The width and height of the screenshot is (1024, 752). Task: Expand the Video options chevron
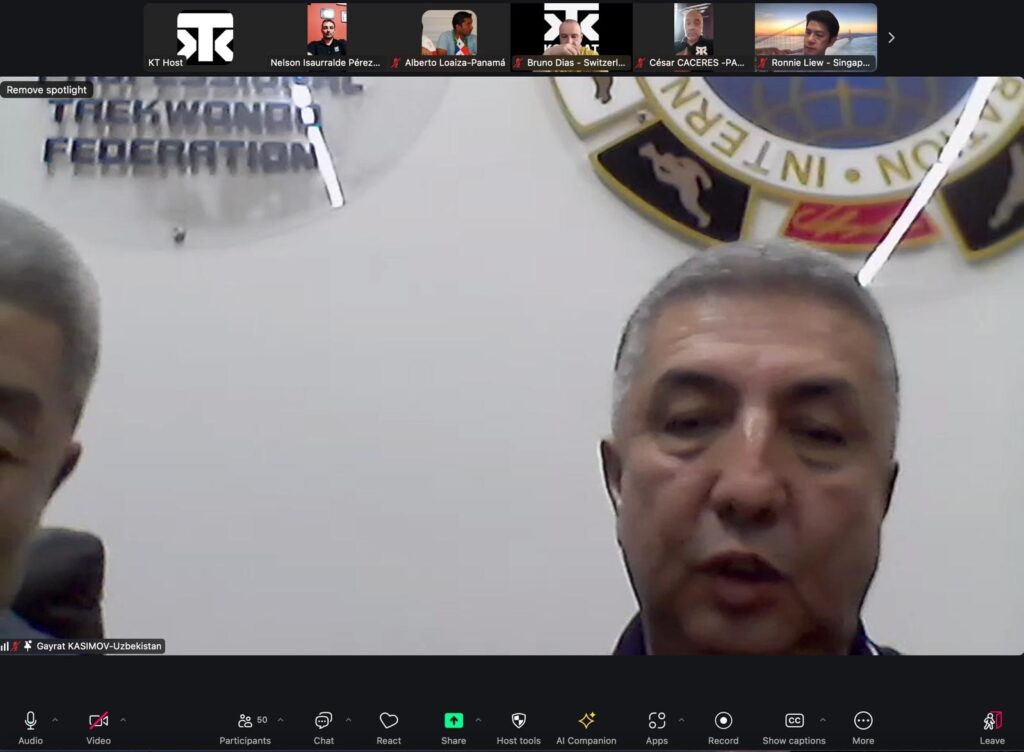123,720
